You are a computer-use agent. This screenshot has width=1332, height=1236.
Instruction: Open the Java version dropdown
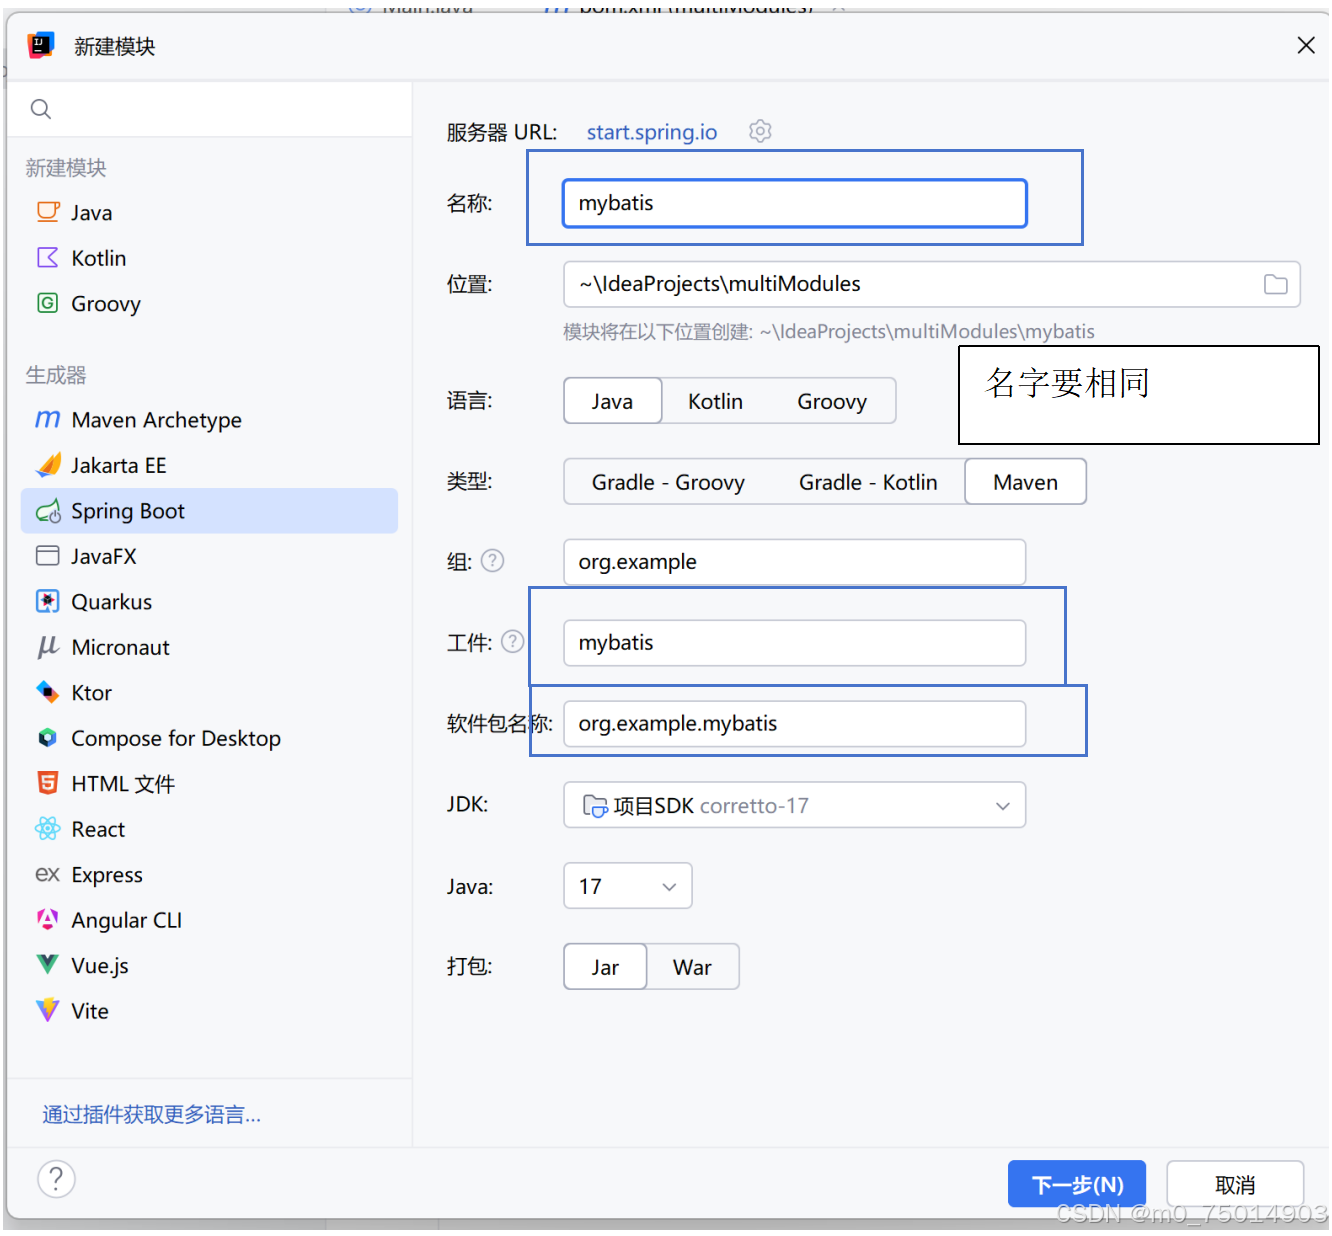tap(668, 886)
